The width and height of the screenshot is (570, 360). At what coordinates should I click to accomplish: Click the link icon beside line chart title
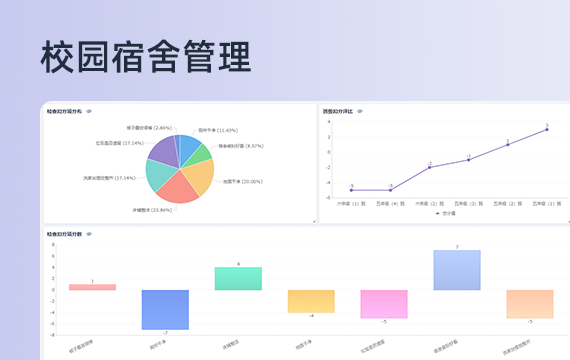tap(360, 111)
